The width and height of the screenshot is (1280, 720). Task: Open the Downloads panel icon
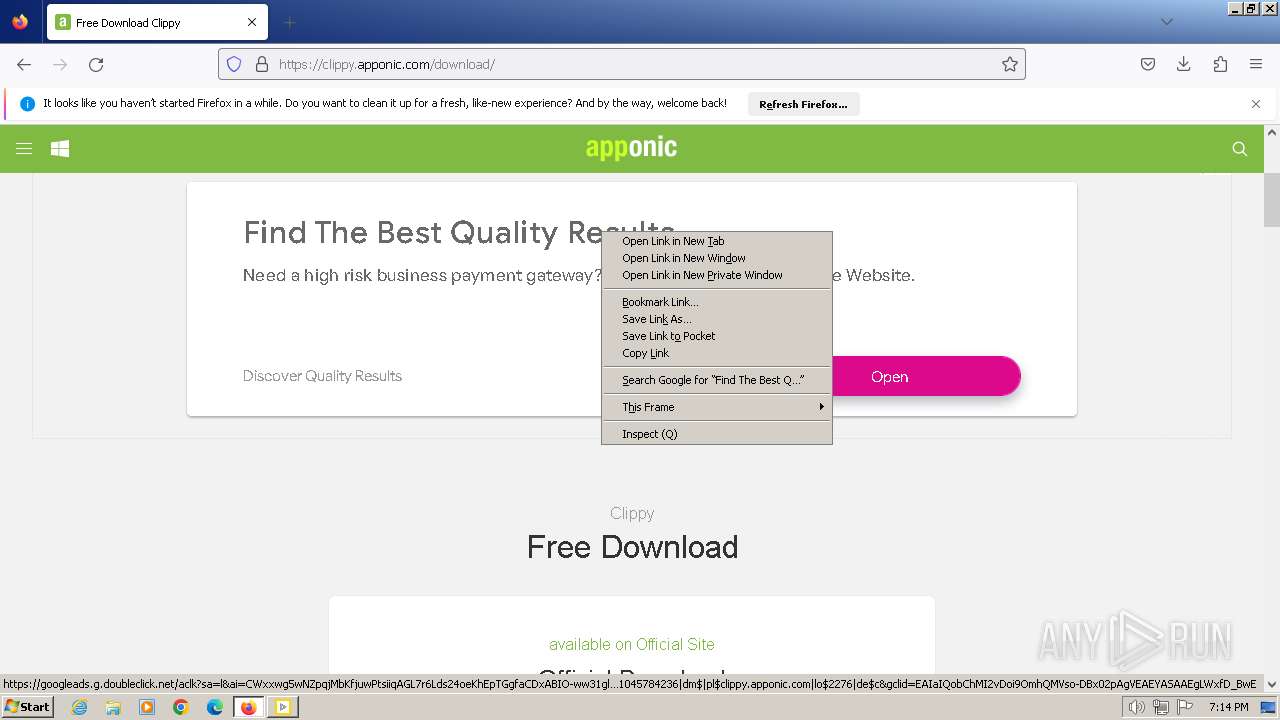[1184, 64]
